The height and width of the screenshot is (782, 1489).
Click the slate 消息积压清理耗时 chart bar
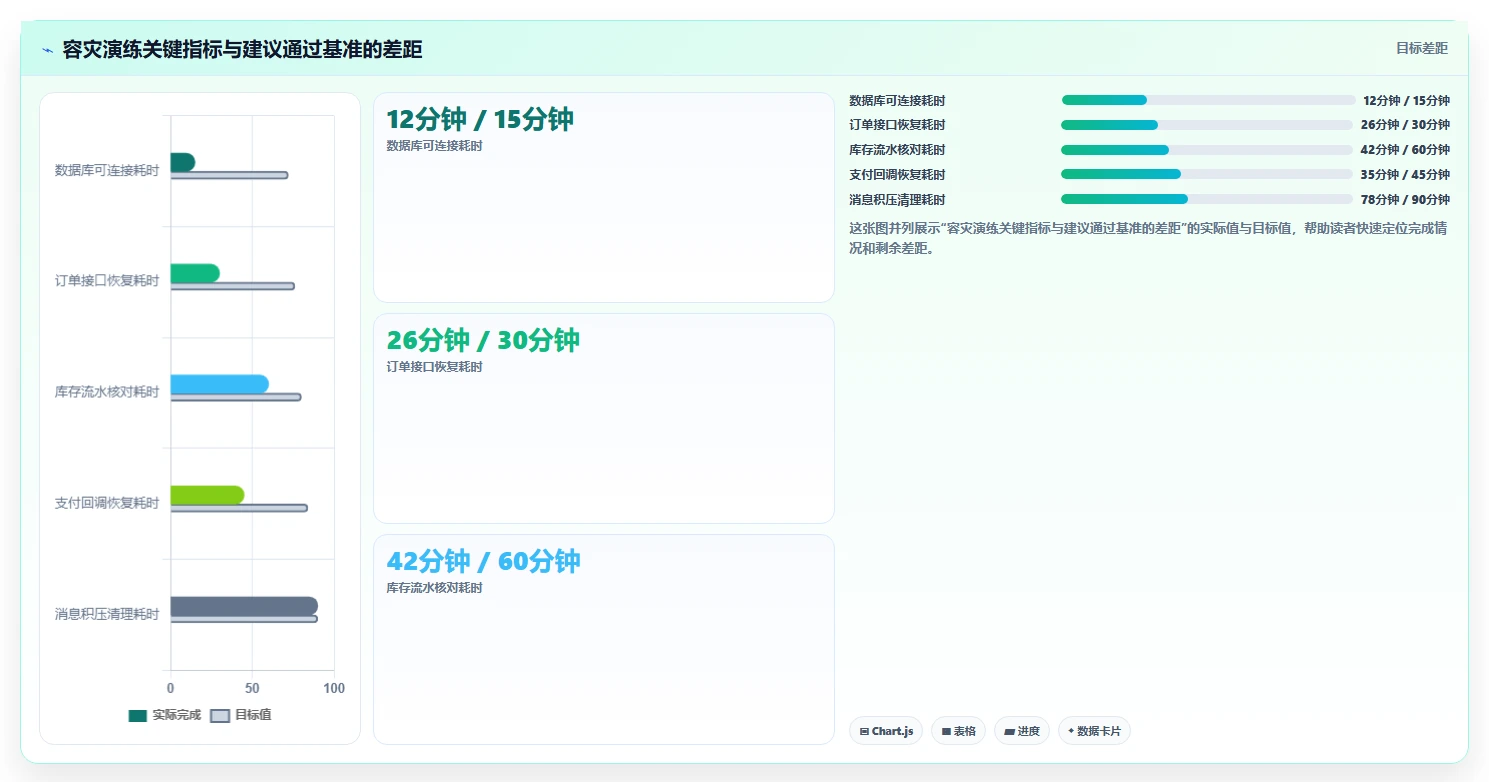[x=244, y=606]
